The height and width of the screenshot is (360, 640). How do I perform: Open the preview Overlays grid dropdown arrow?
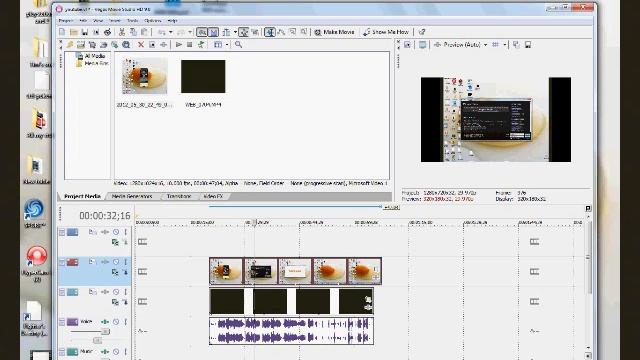tap(505, 44)
